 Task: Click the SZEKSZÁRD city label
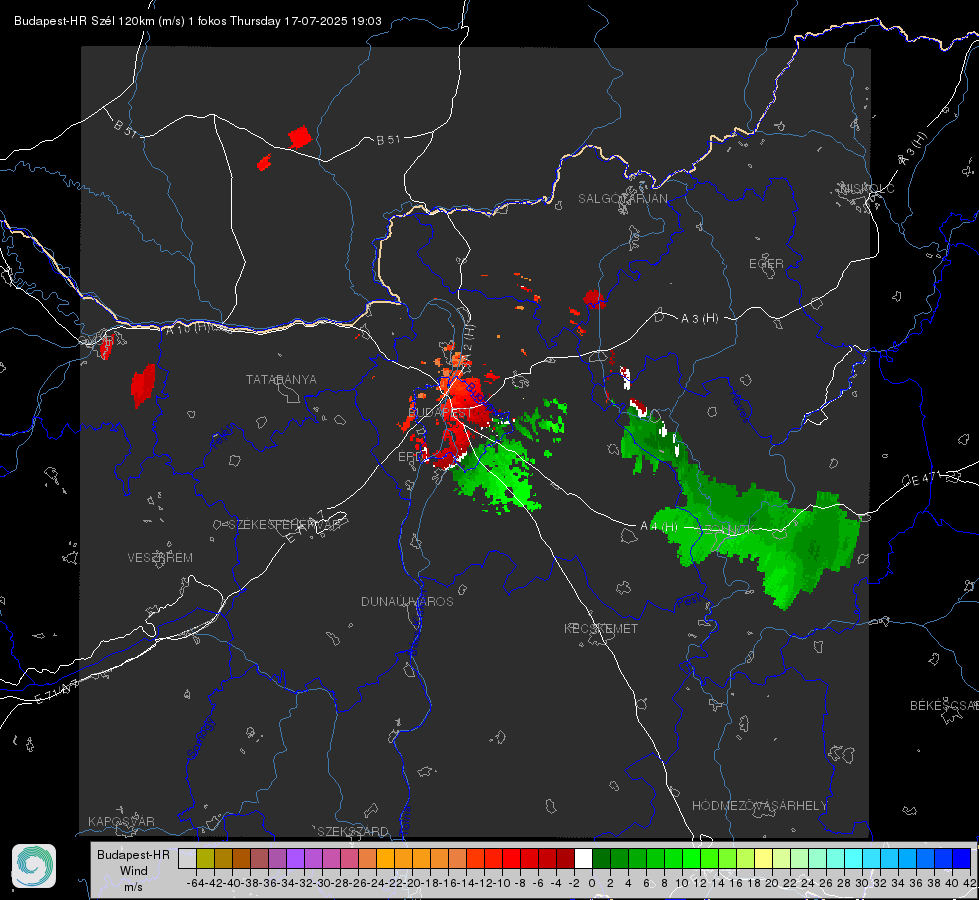[x=353, y=831]
